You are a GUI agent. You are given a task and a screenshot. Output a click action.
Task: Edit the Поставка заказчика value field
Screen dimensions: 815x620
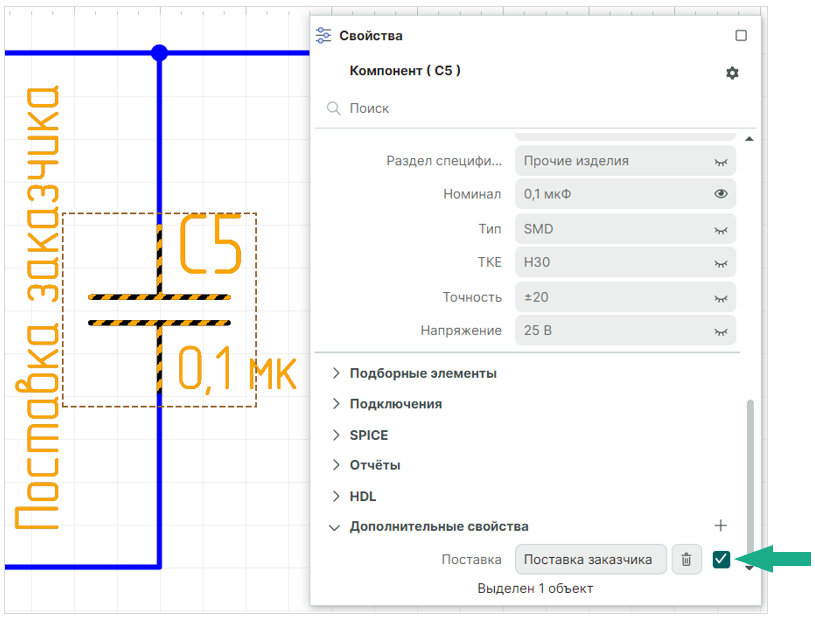point(591,560)
